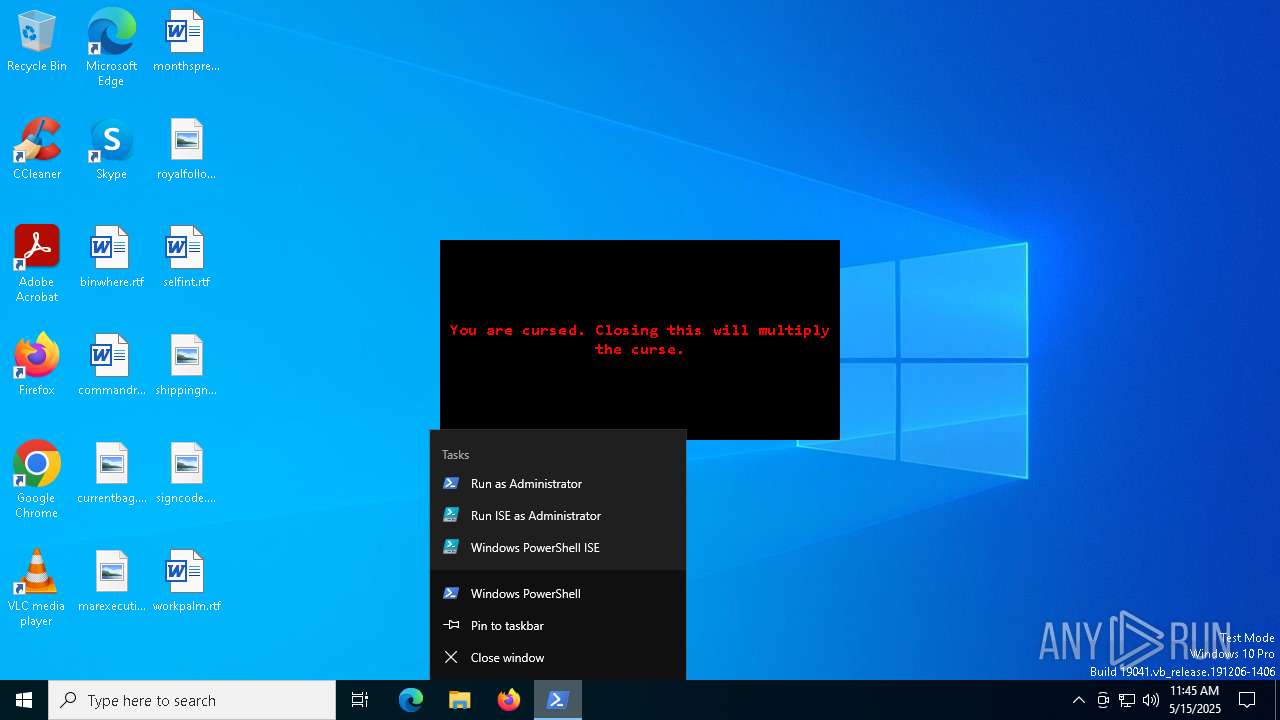
Task: Launch Windows PowerShell from jump list
Action: coord(558,593)
